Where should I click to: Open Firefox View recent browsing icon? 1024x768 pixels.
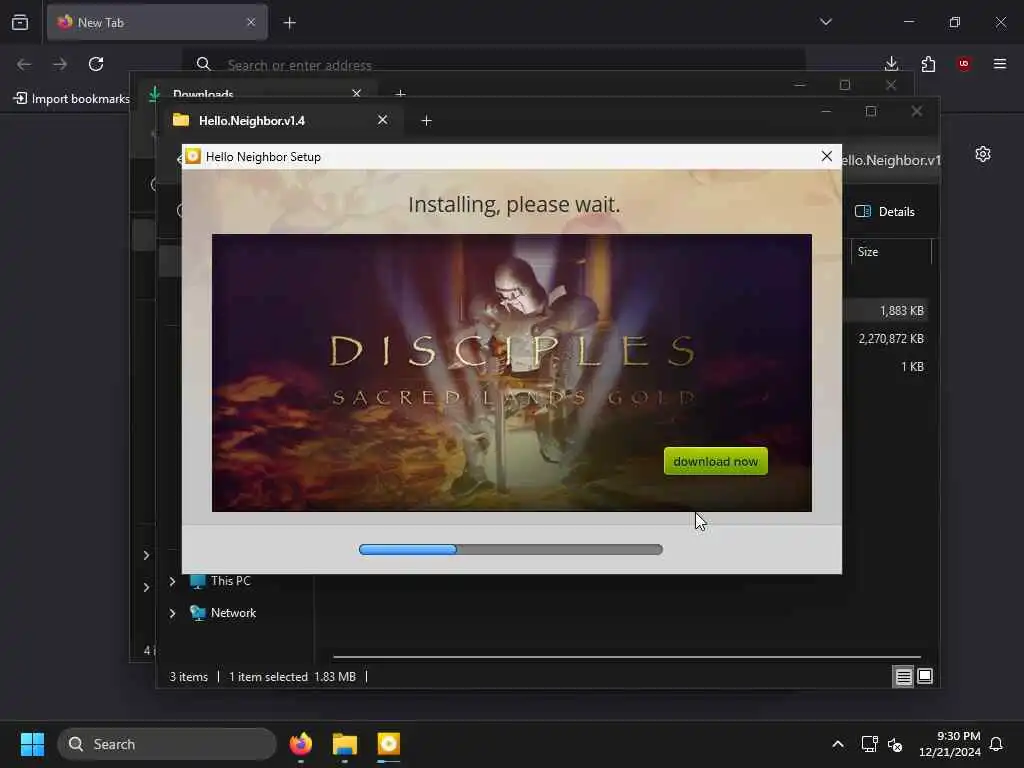(x=20, y=22)
